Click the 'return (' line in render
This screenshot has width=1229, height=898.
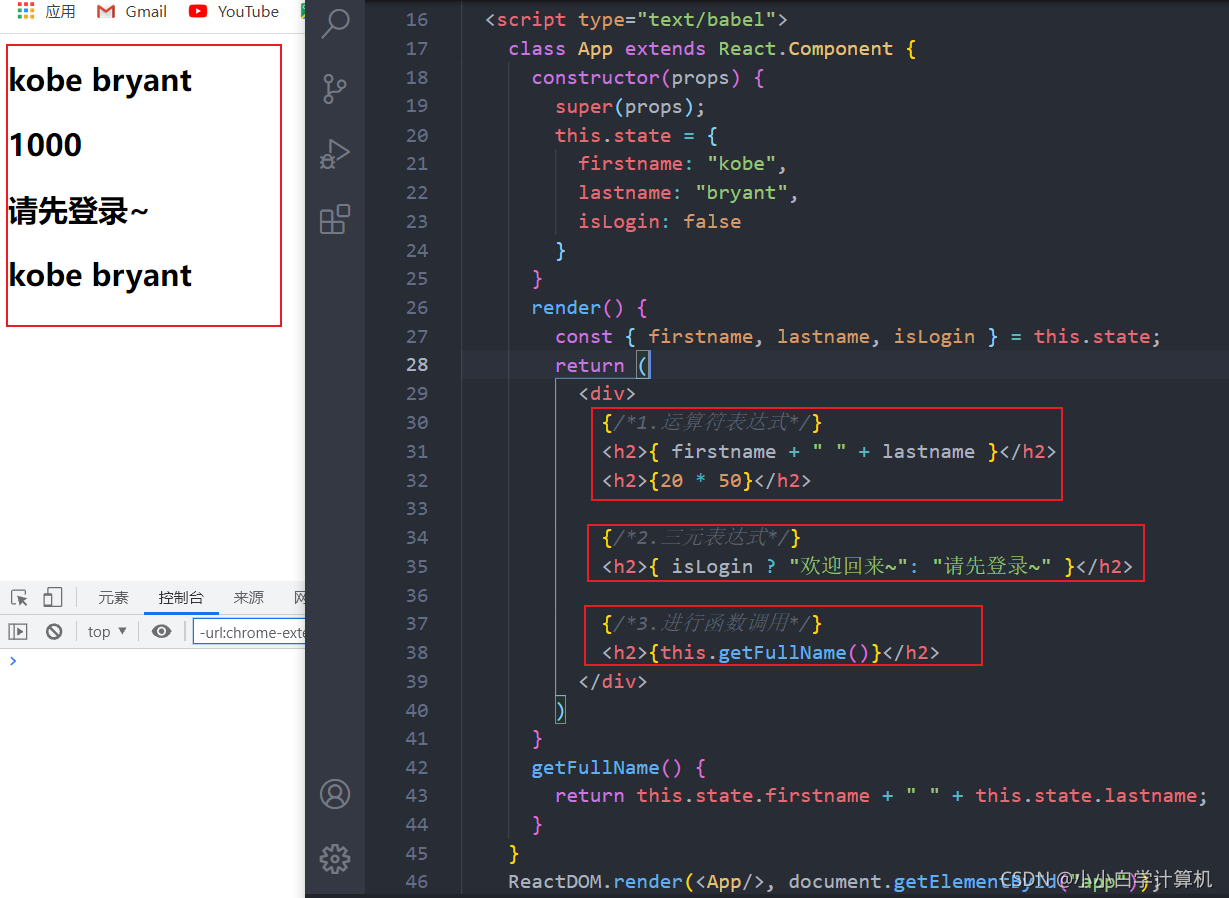point(602,366)
